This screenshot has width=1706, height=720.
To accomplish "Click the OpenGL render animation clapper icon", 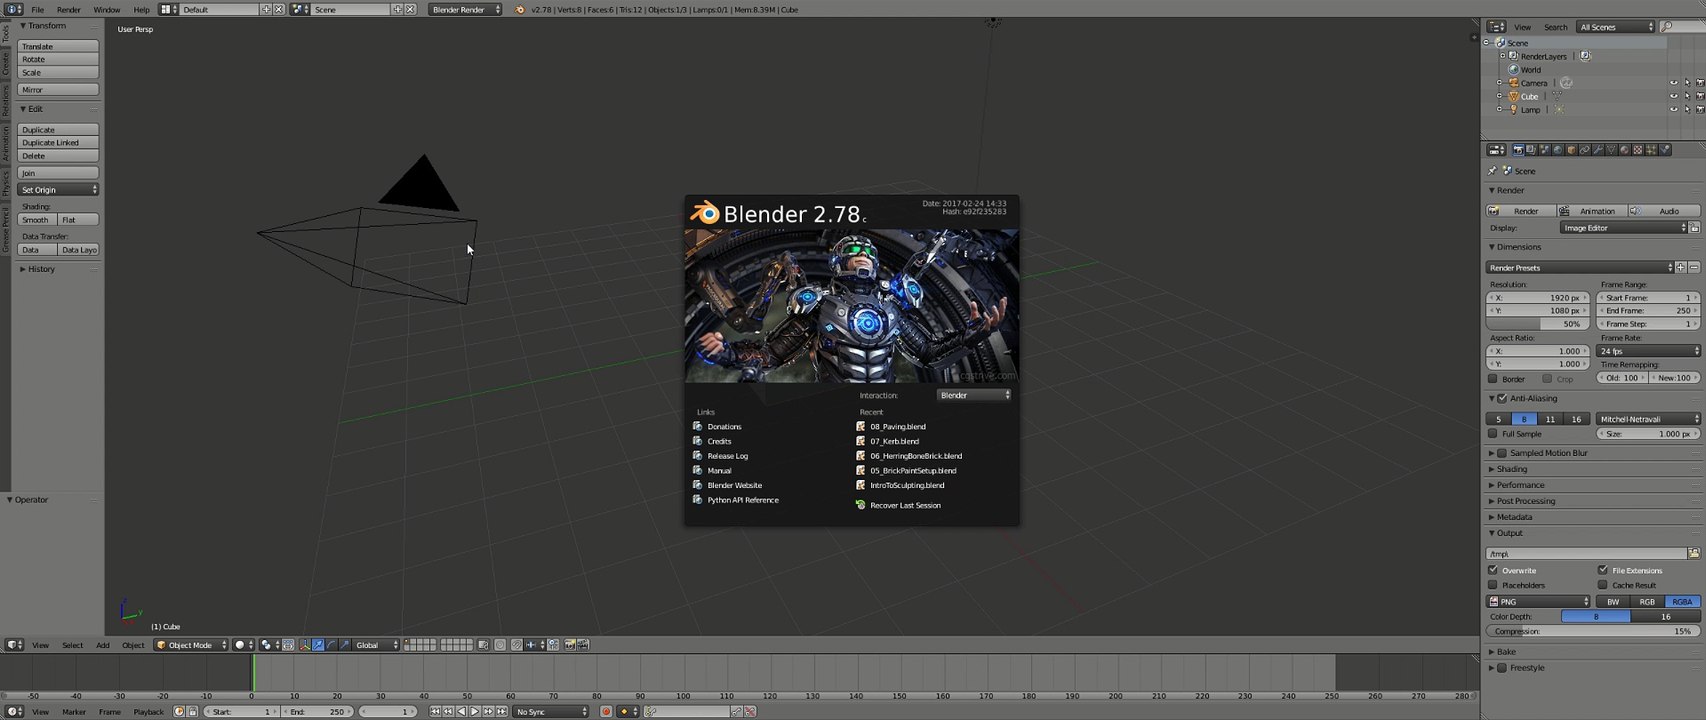I will [583, 645].
